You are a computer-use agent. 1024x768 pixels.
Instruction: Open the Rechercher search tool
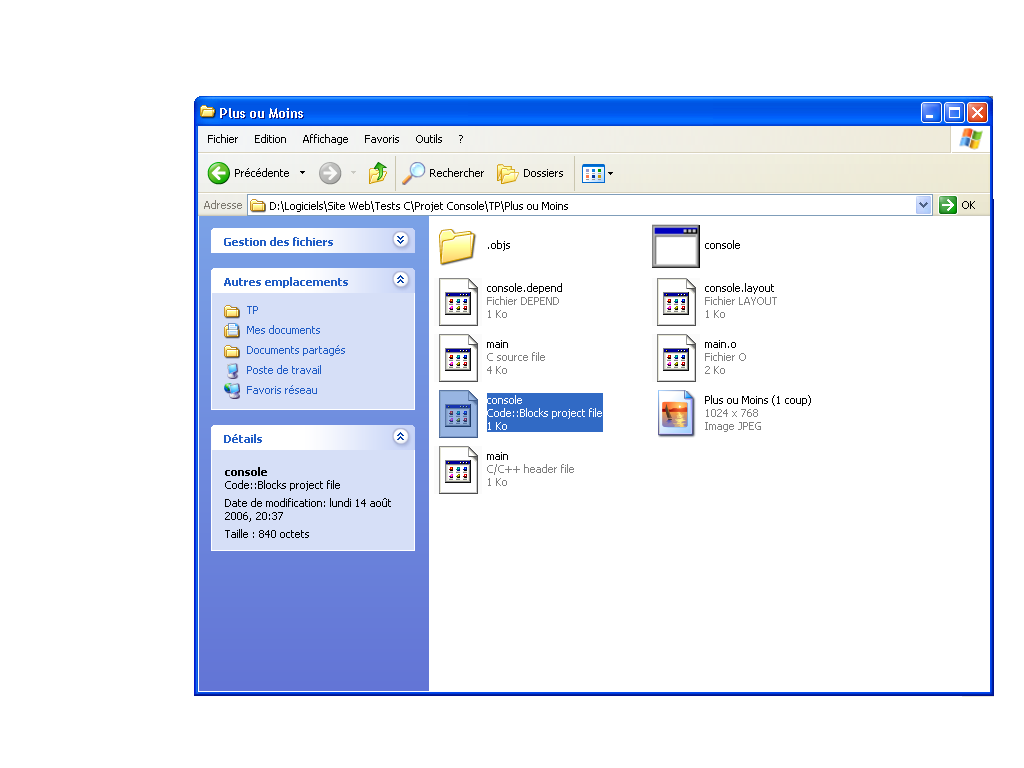443,173
